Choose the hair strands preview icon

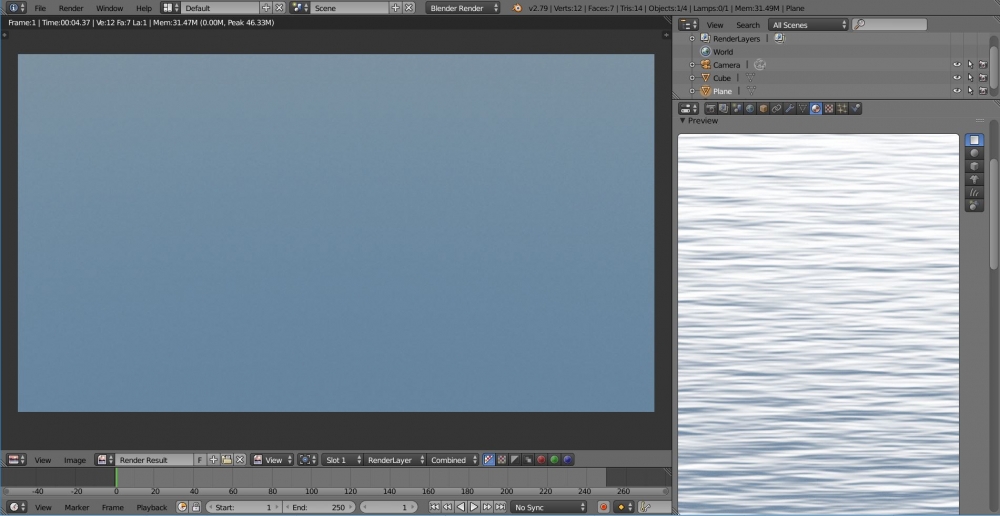(975, 192)
